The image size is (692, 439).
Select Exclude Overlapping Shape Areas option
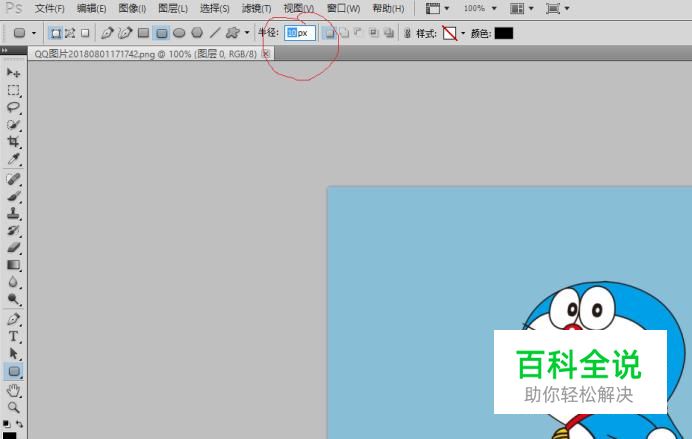[389, 33]
